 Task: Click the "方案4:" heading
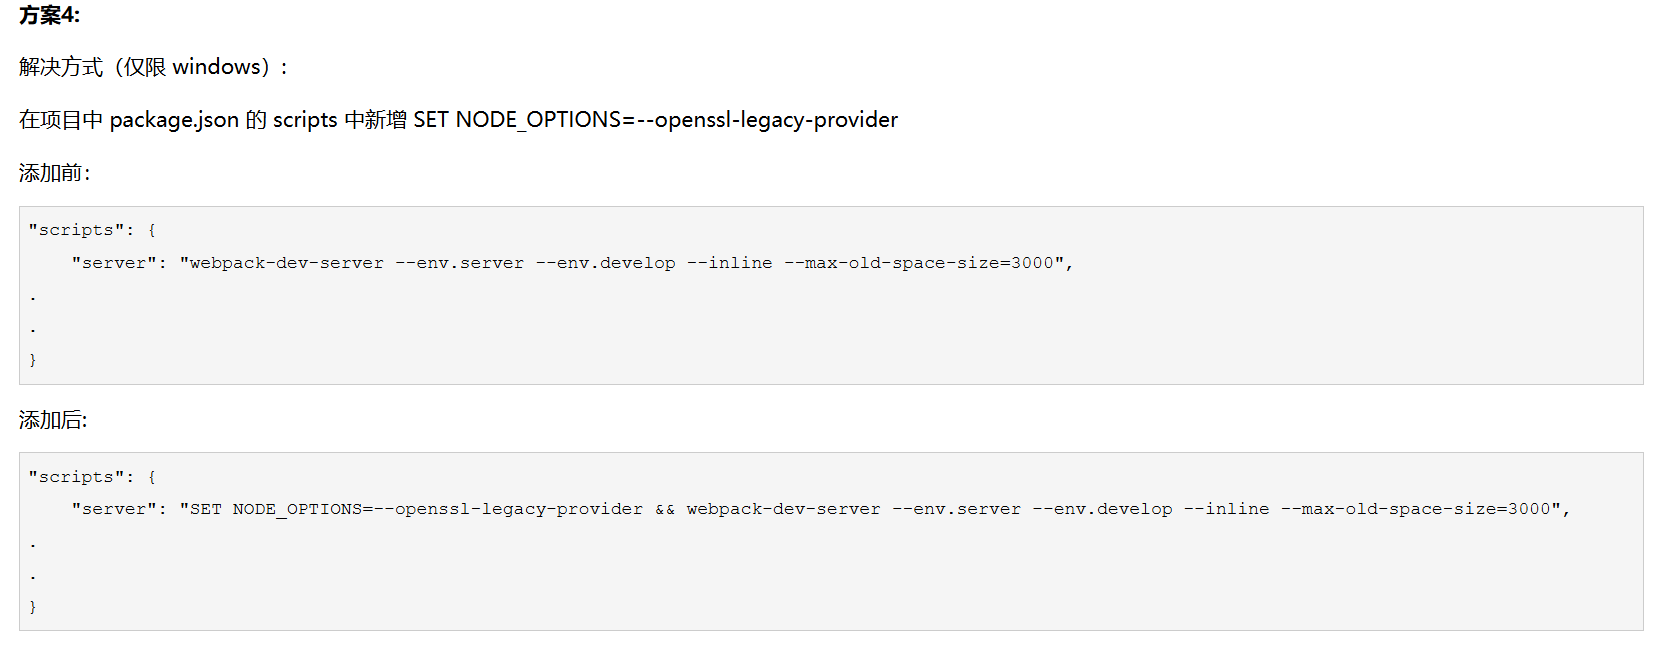tap(49, 15)
